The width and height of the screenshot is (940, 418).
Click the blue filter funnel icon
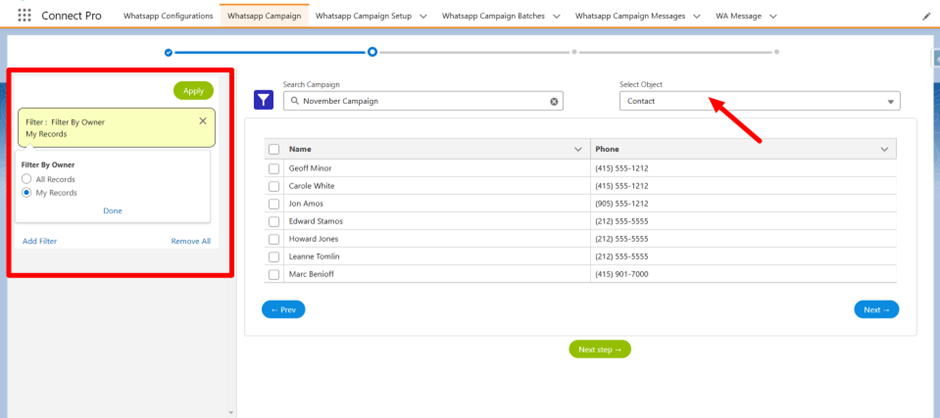[x=264, y=100]
